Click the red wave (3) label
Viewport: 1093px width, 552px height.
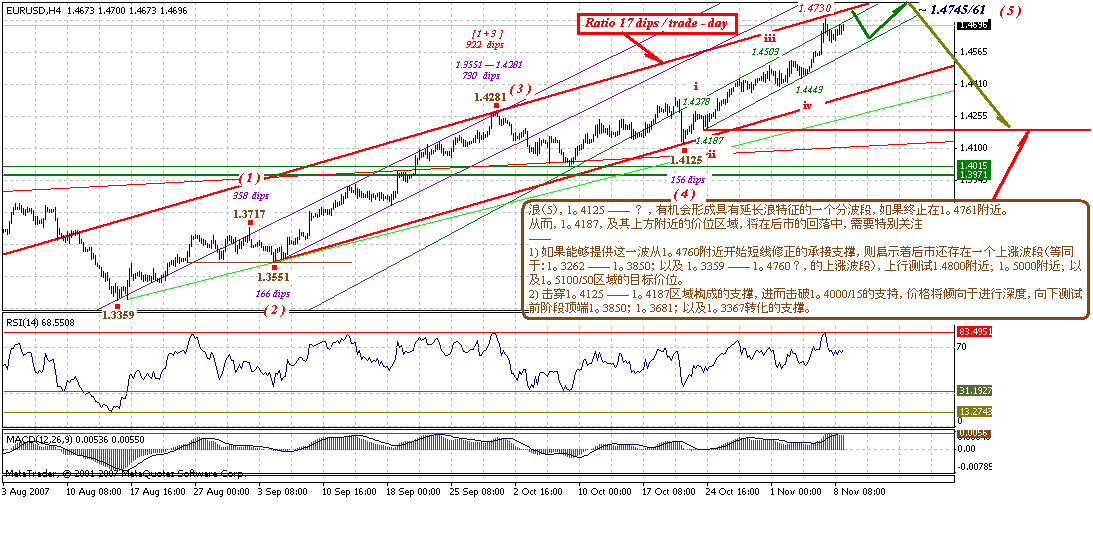521,89
